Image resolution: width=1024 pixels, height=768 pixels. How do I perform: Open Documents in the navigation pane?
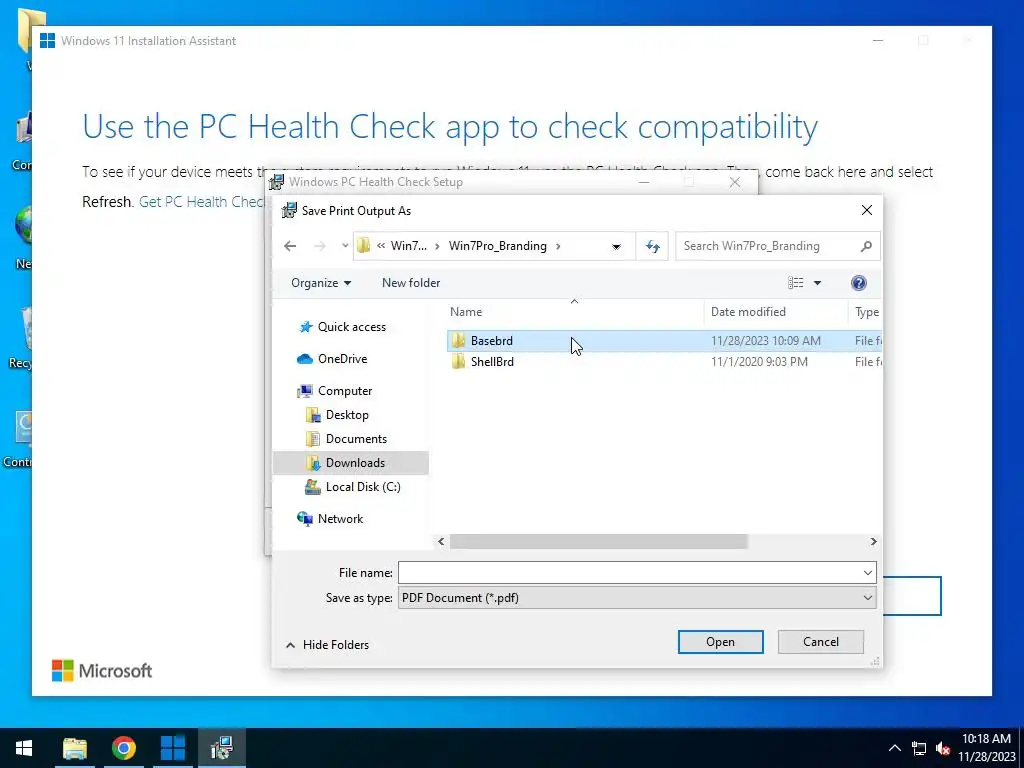click(356, 439)
